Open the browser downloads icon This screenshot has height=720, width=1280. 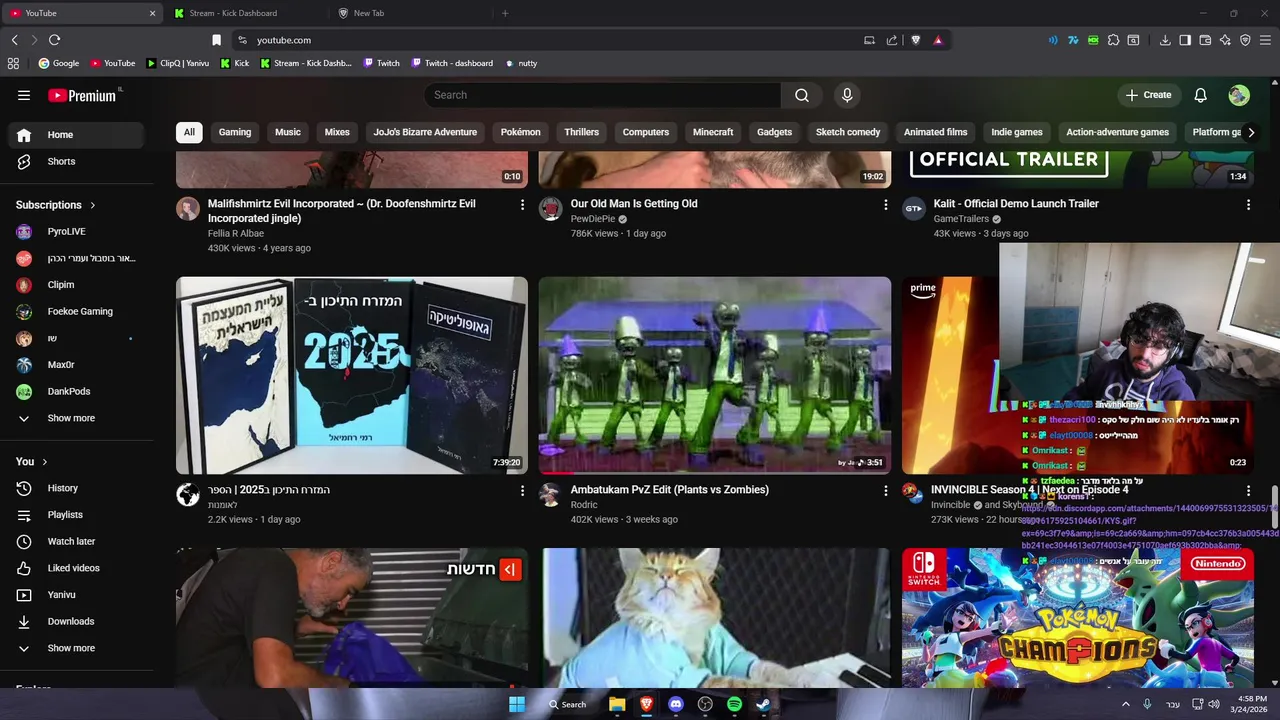(1165, 40)
